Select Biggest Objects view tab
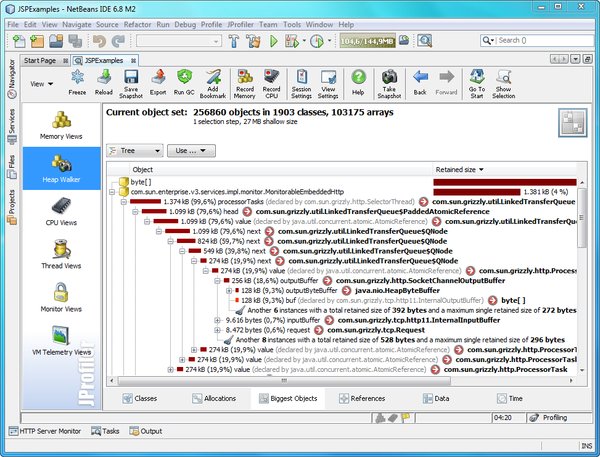The image size is (600, 457). (288, 398)
